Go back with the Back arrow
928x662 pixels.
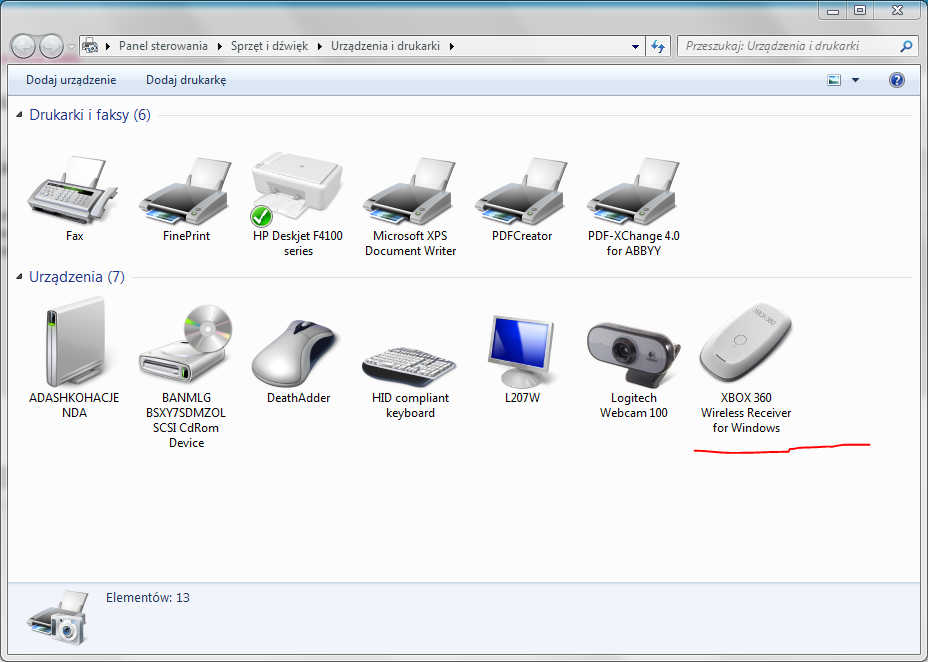pos(24,46)
